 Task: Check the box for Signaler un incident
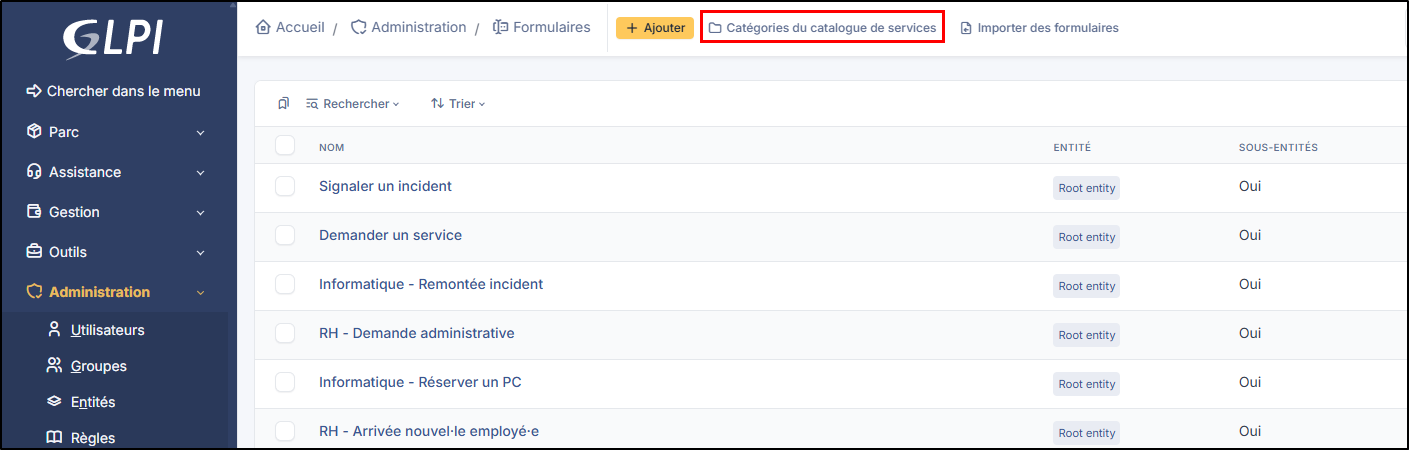pyautogui.click(x=285, y=186)
